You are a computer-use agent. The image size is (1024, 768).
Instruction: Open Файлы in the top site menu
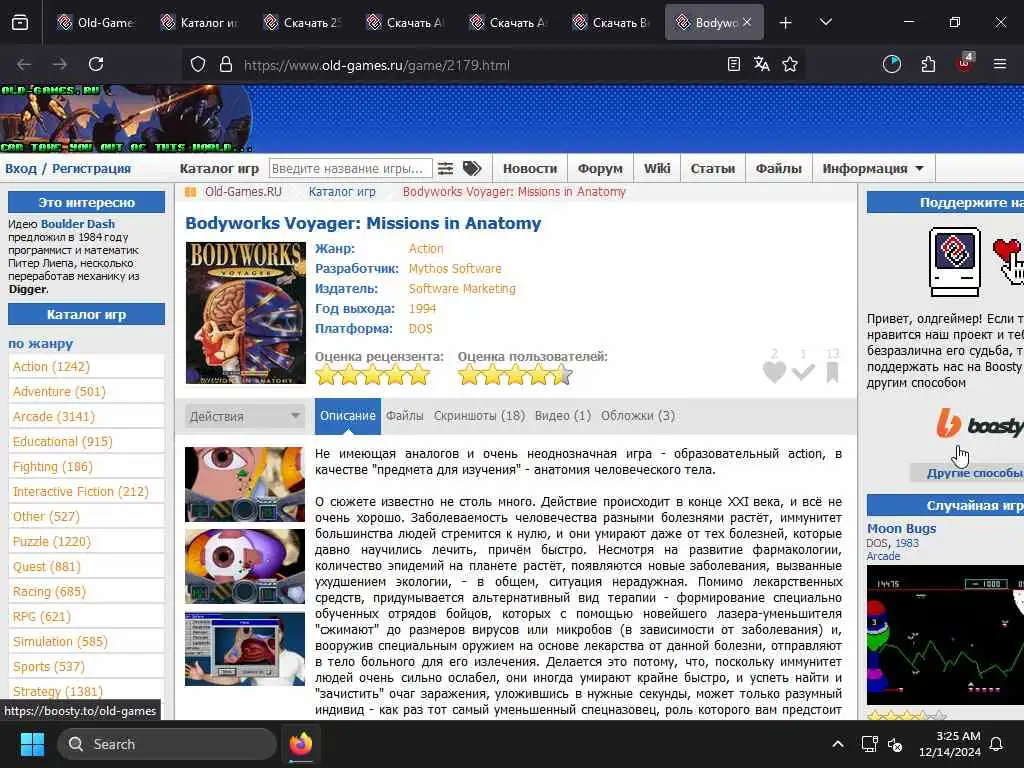pyautogui.click(x=778, y=168)
